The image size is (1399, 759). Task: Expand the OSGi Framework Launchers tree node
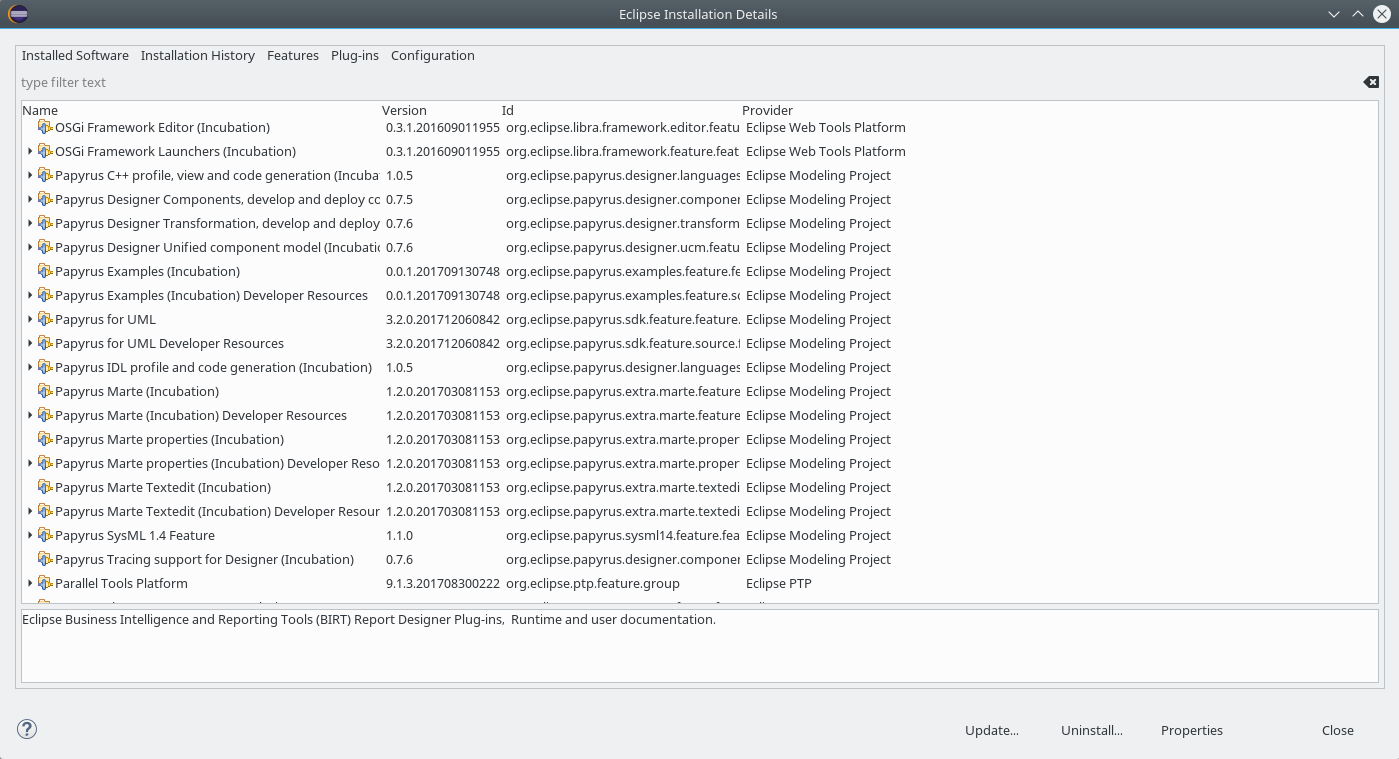30,151
